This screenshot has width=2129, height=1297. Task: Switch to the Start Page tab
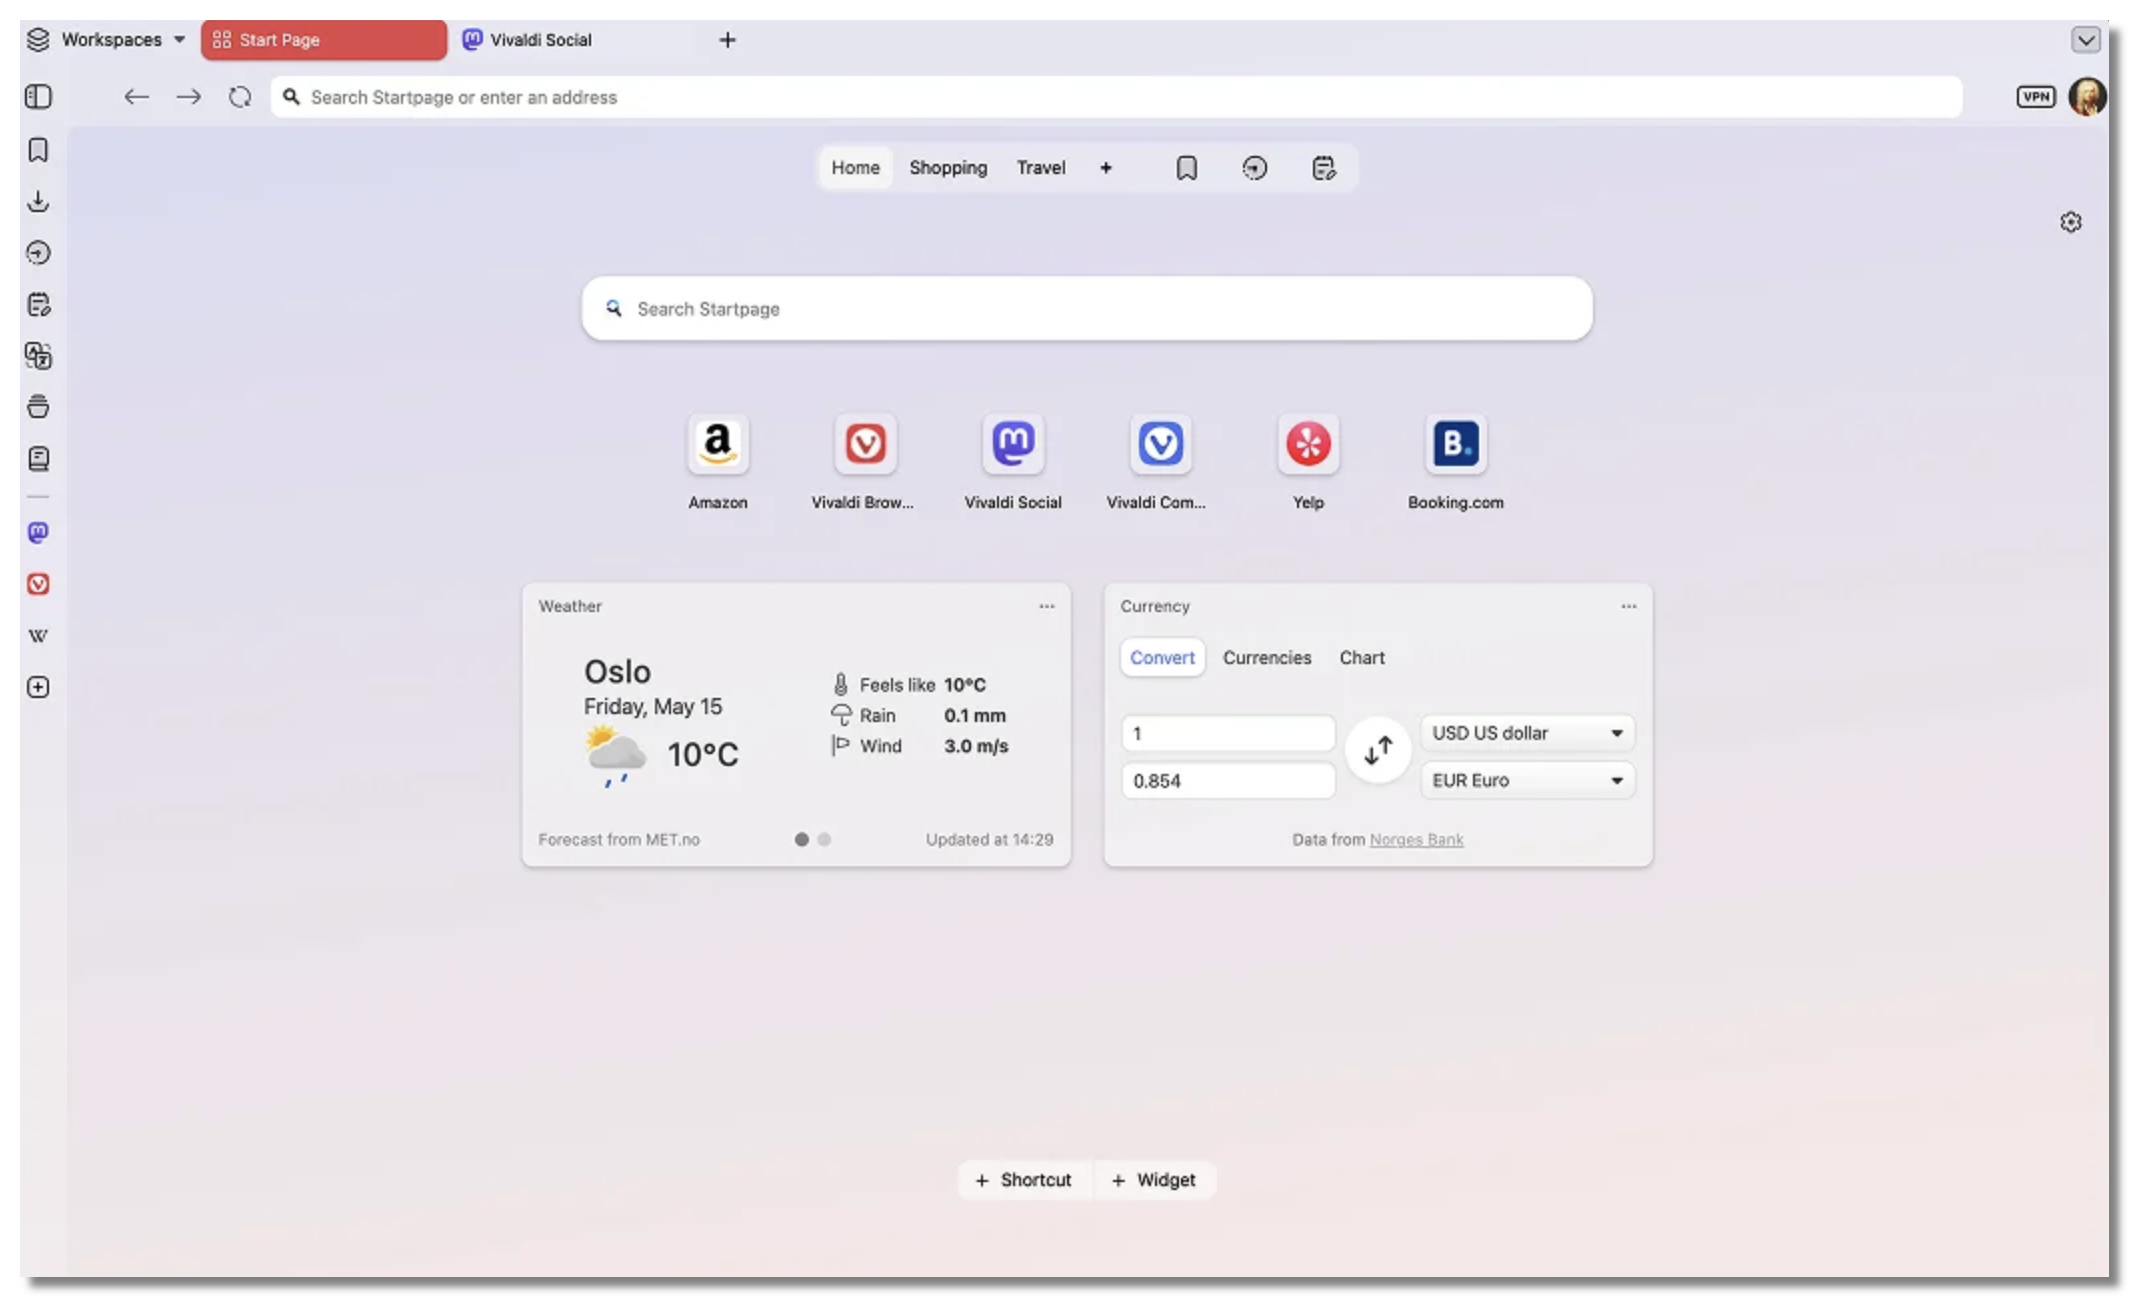coord(323,40)
